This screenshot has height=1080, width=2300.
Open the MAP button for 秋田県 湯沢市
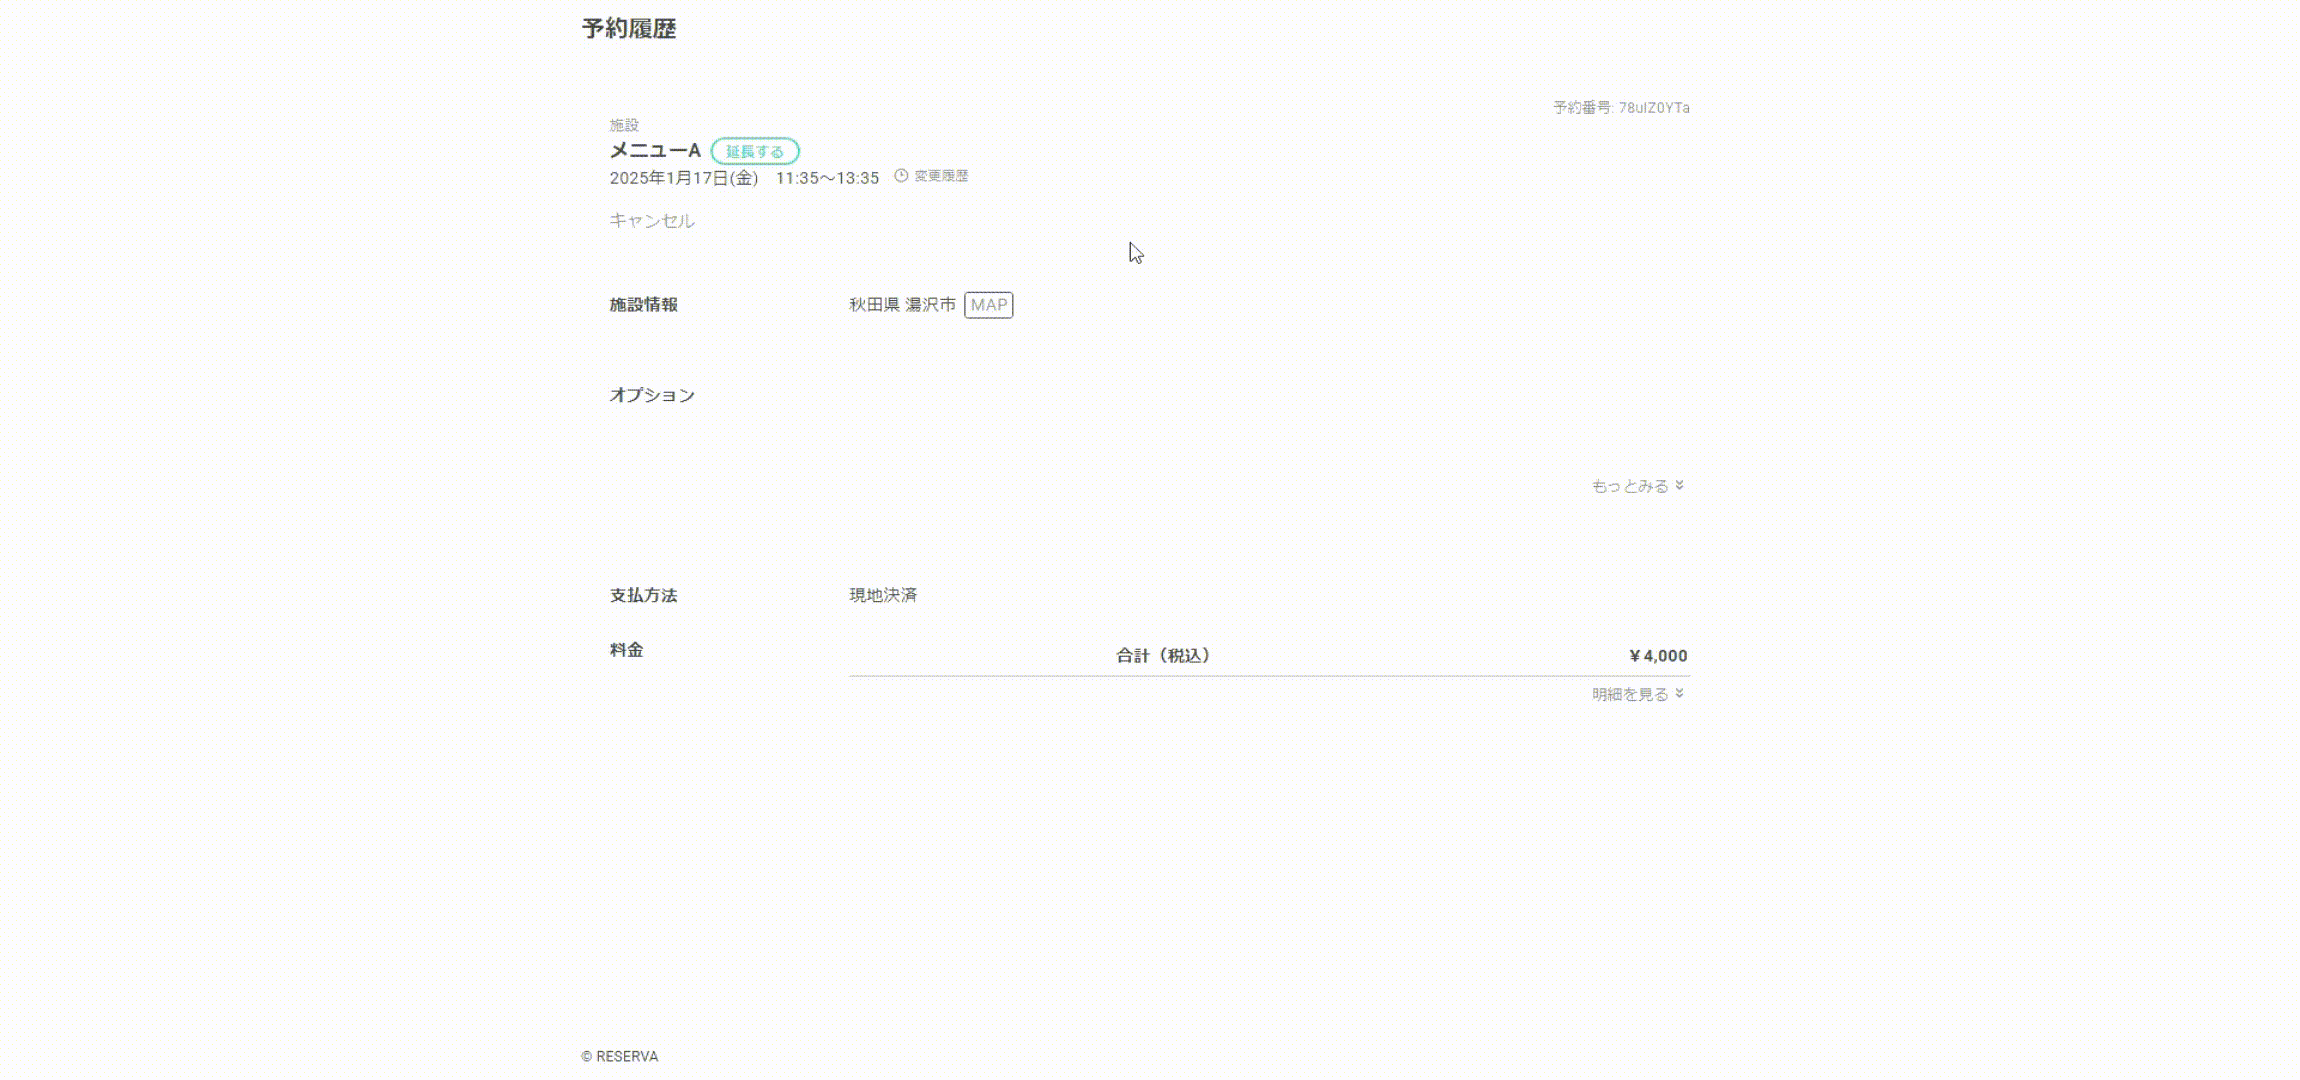(989, 305)
